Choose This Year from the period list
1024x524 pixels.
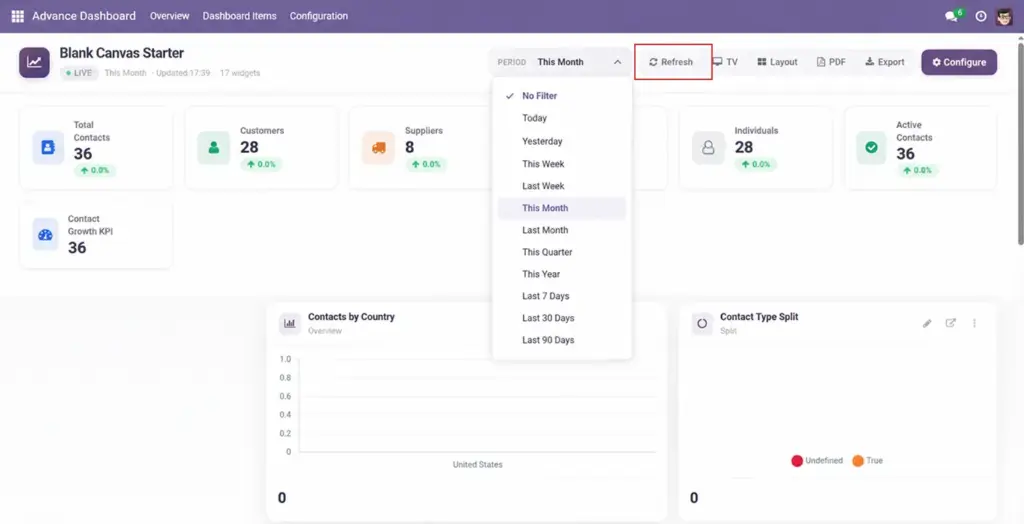tap(562, 274)
